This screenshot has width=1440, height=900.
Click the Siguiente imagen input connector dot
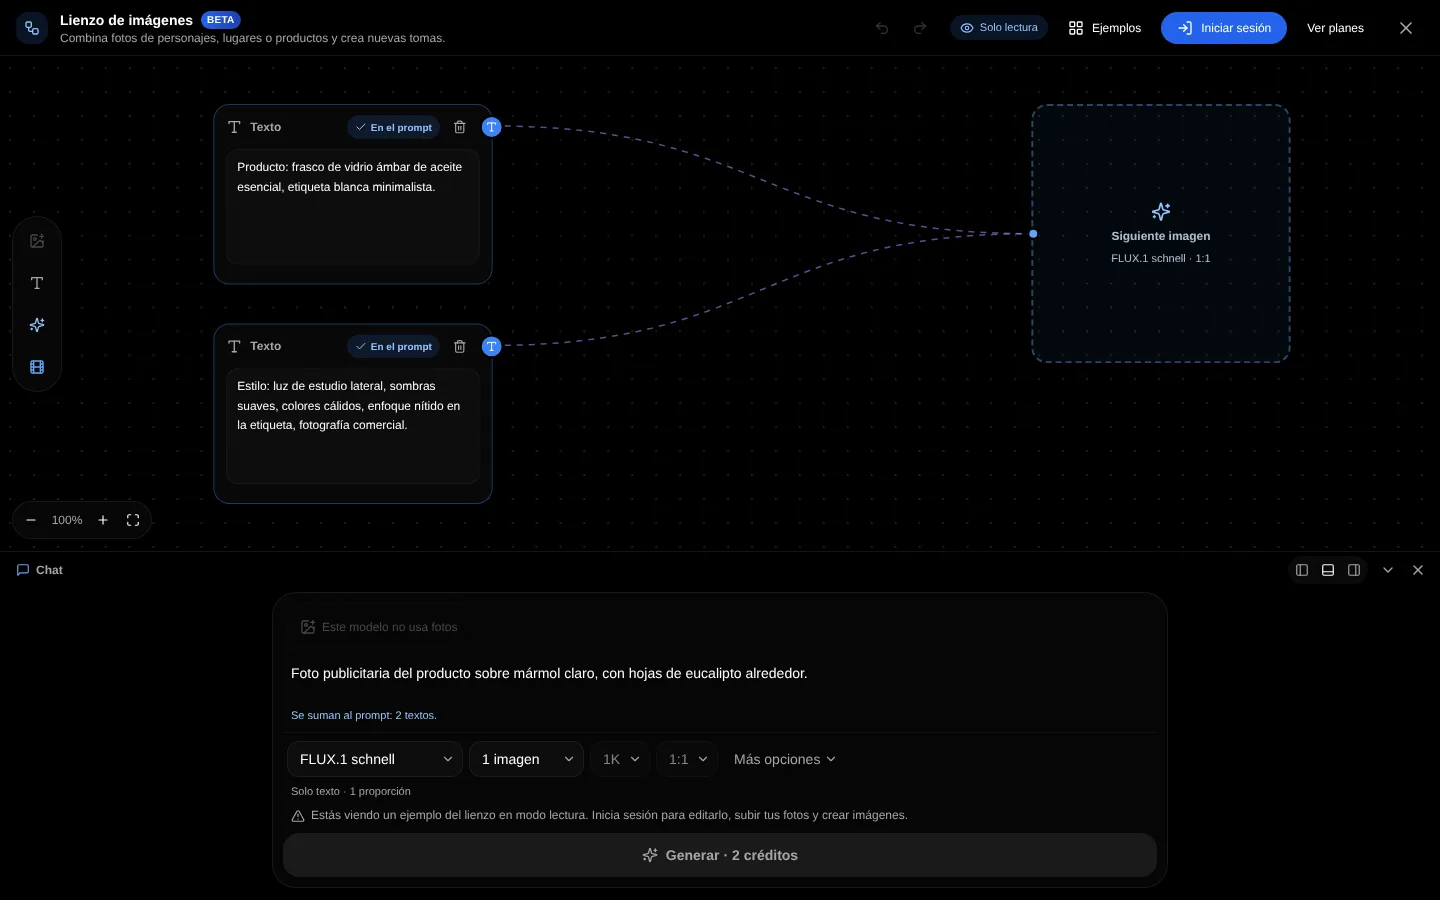(x=1033, y=234)
